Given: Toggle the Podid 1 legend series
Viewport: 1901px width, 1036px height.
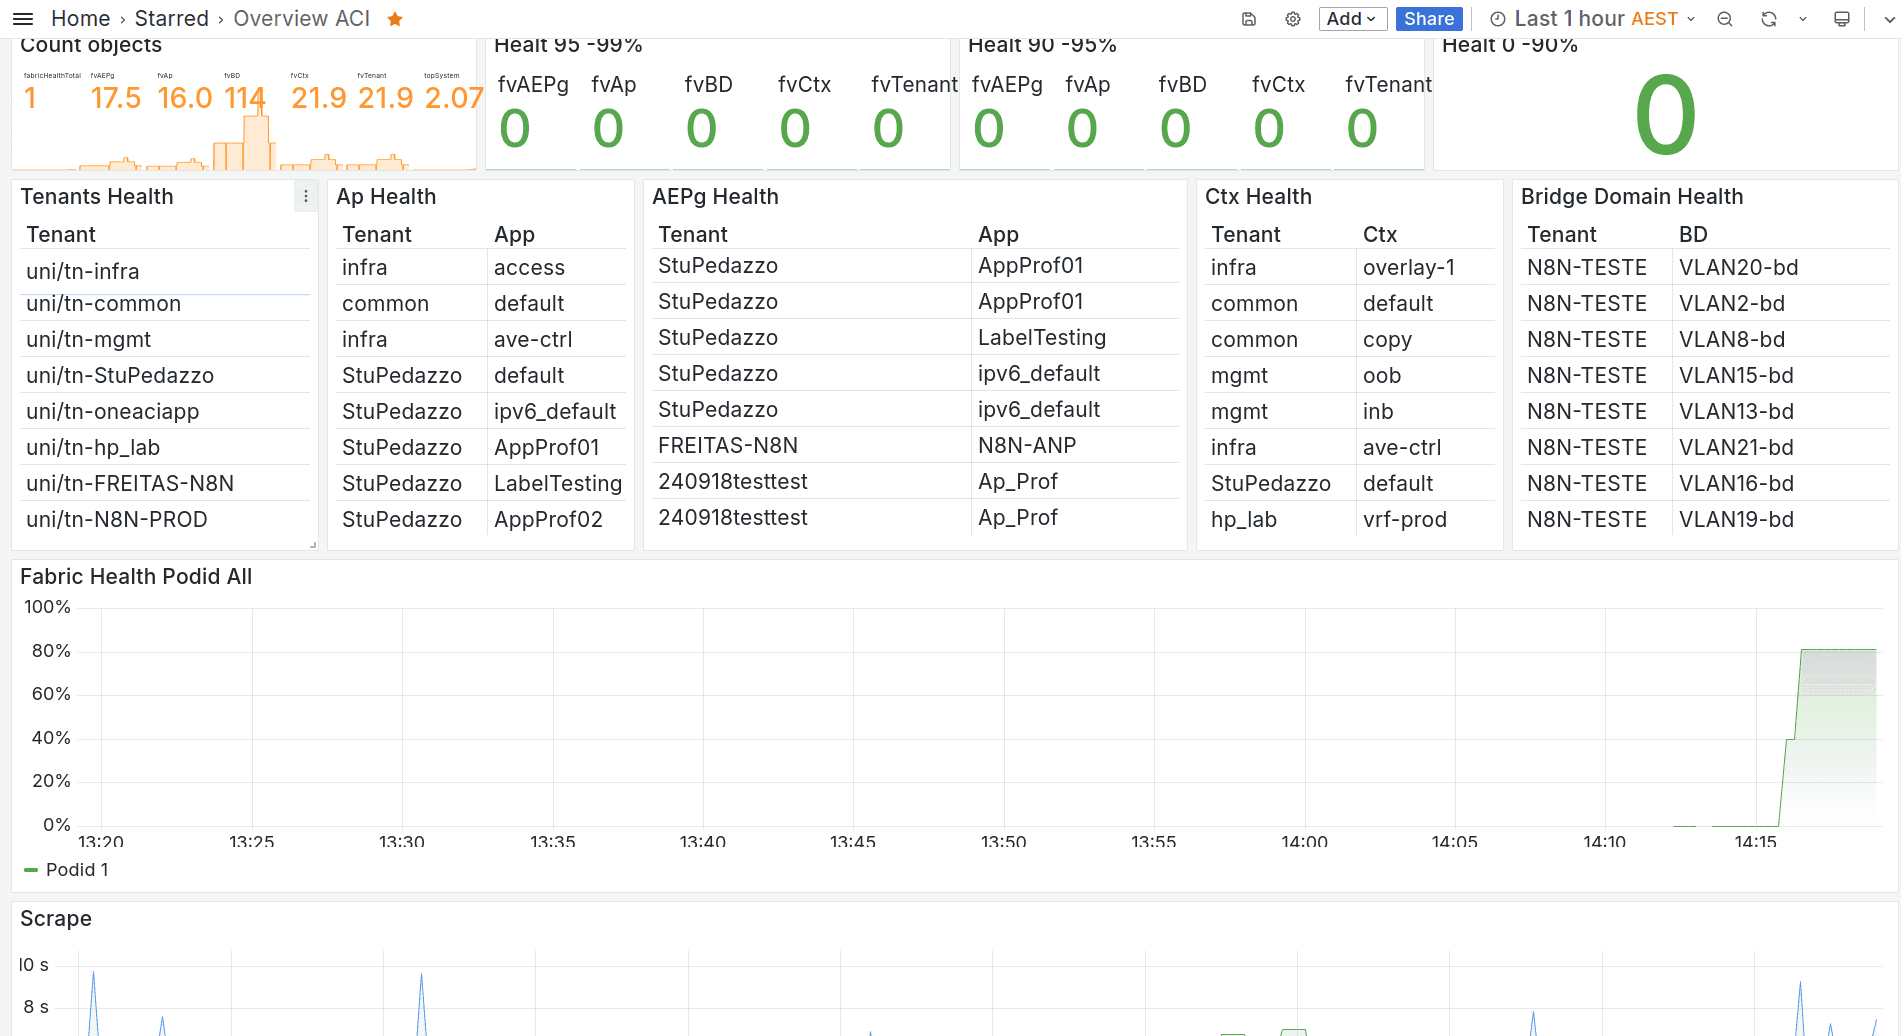Looking at the screenshot, I should pos(77,870).
